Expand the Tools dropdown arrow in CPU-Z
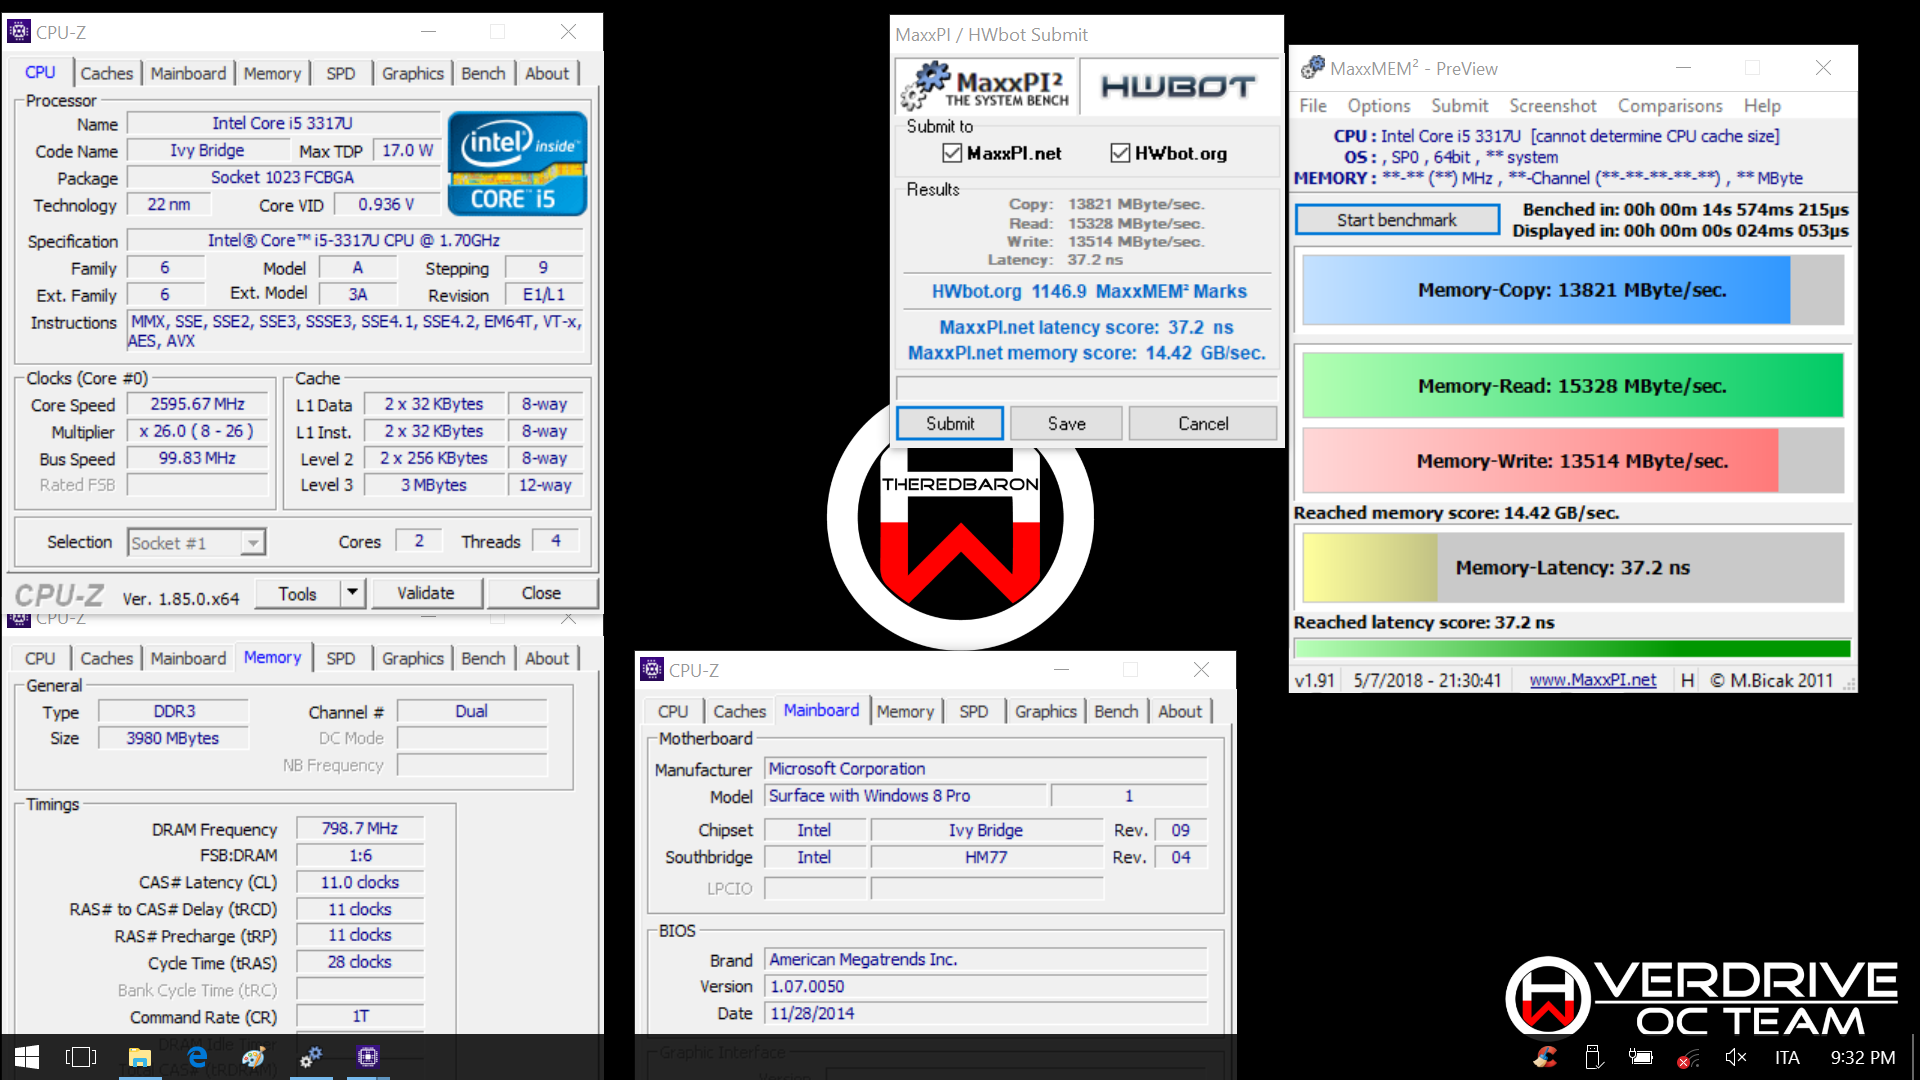The image size is (1920, 1080). click(x=352, y=593)
